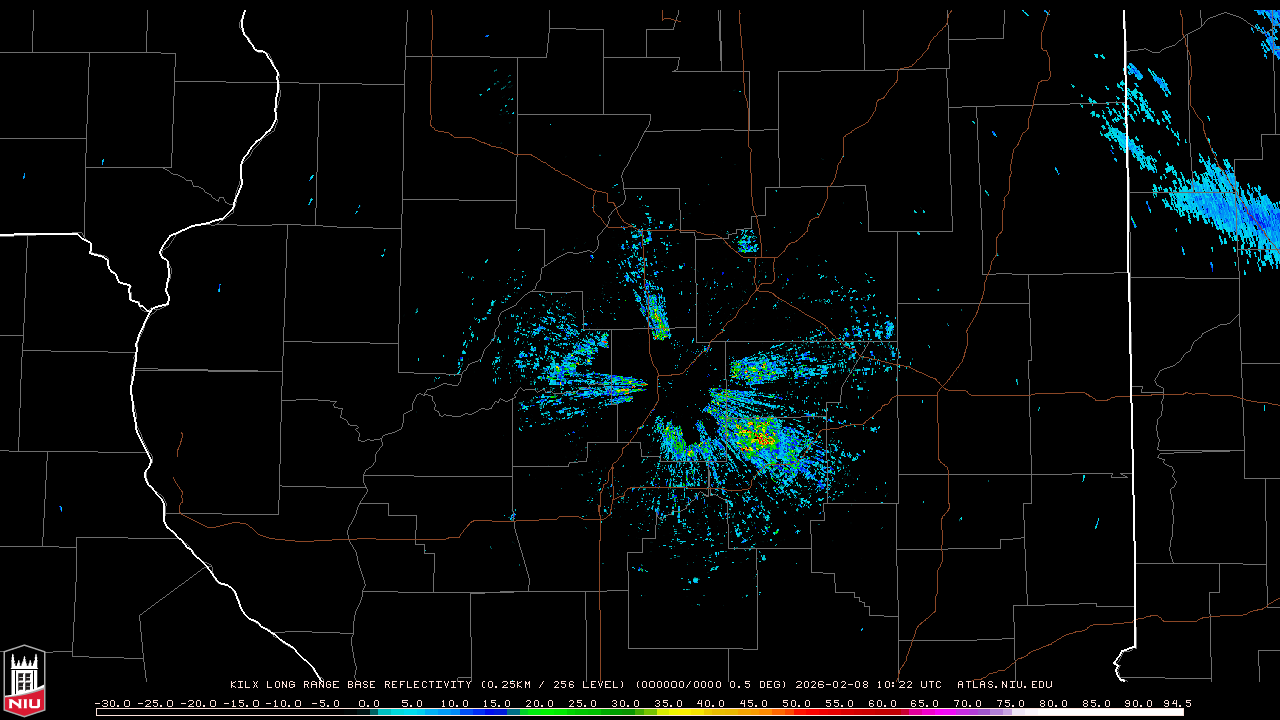Click the '80.0' scale label
Image resolution: width=1280 pixels, height=720 pixels.
pyautogui.click(x=1054, y=703)
